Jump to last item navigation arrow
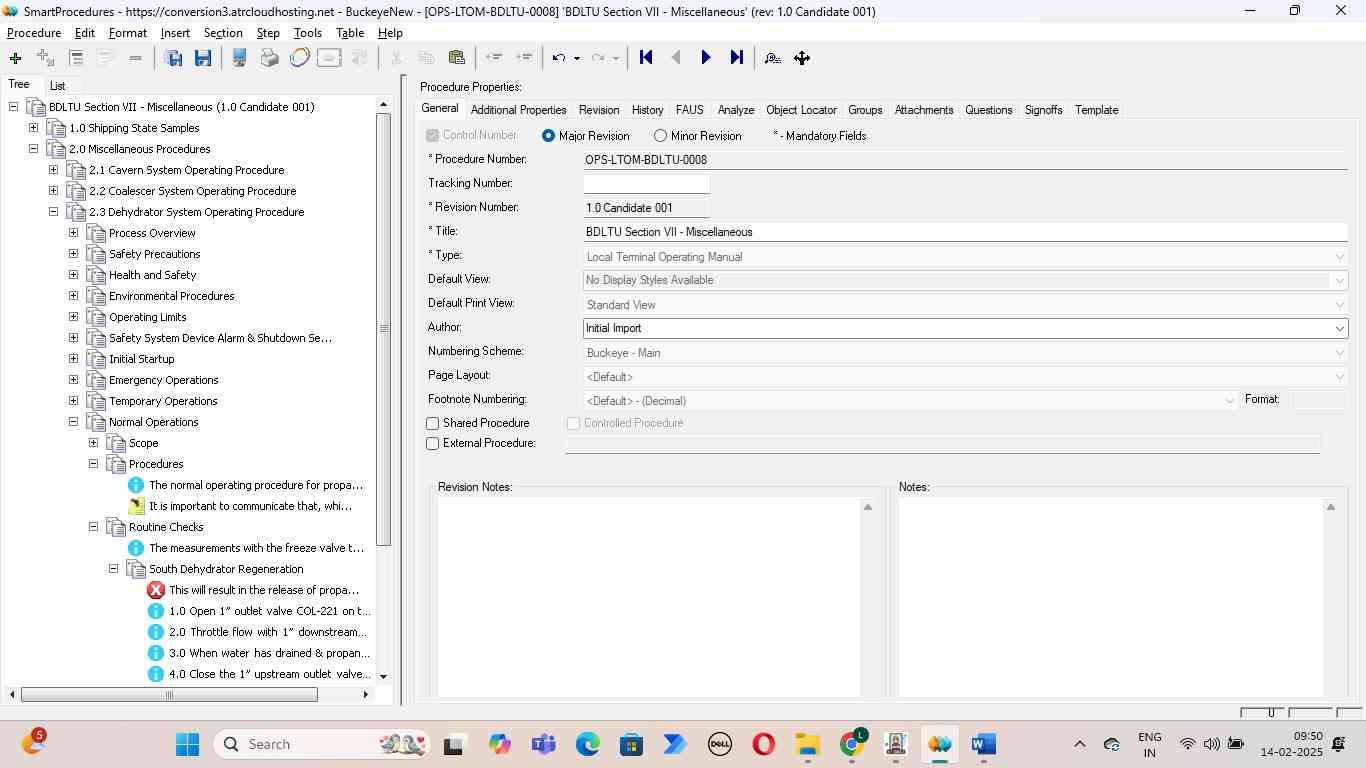 737,58
